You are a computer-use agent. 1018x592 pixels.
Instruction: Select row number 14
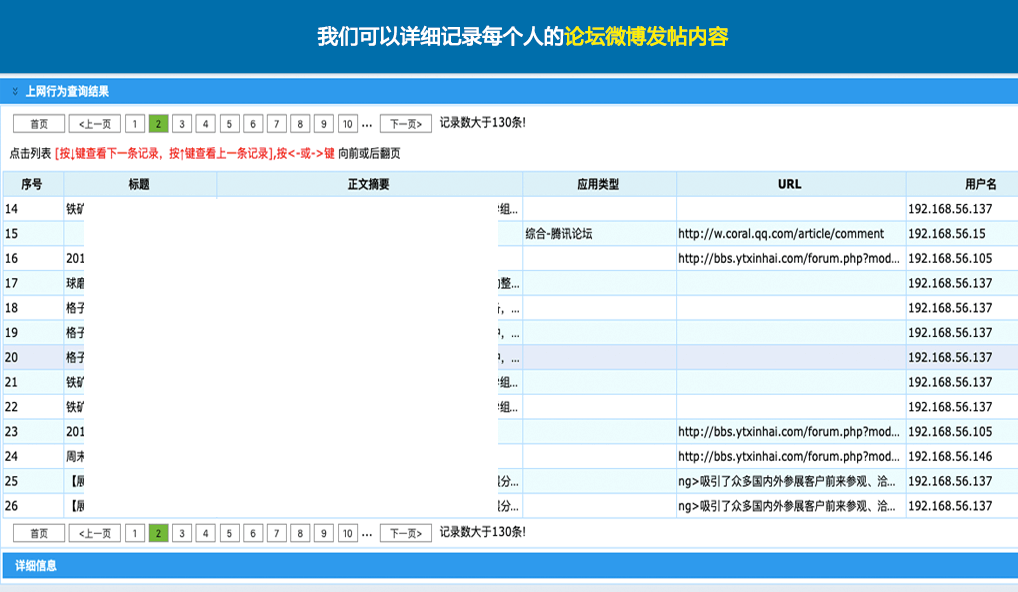tap(12, 209)
